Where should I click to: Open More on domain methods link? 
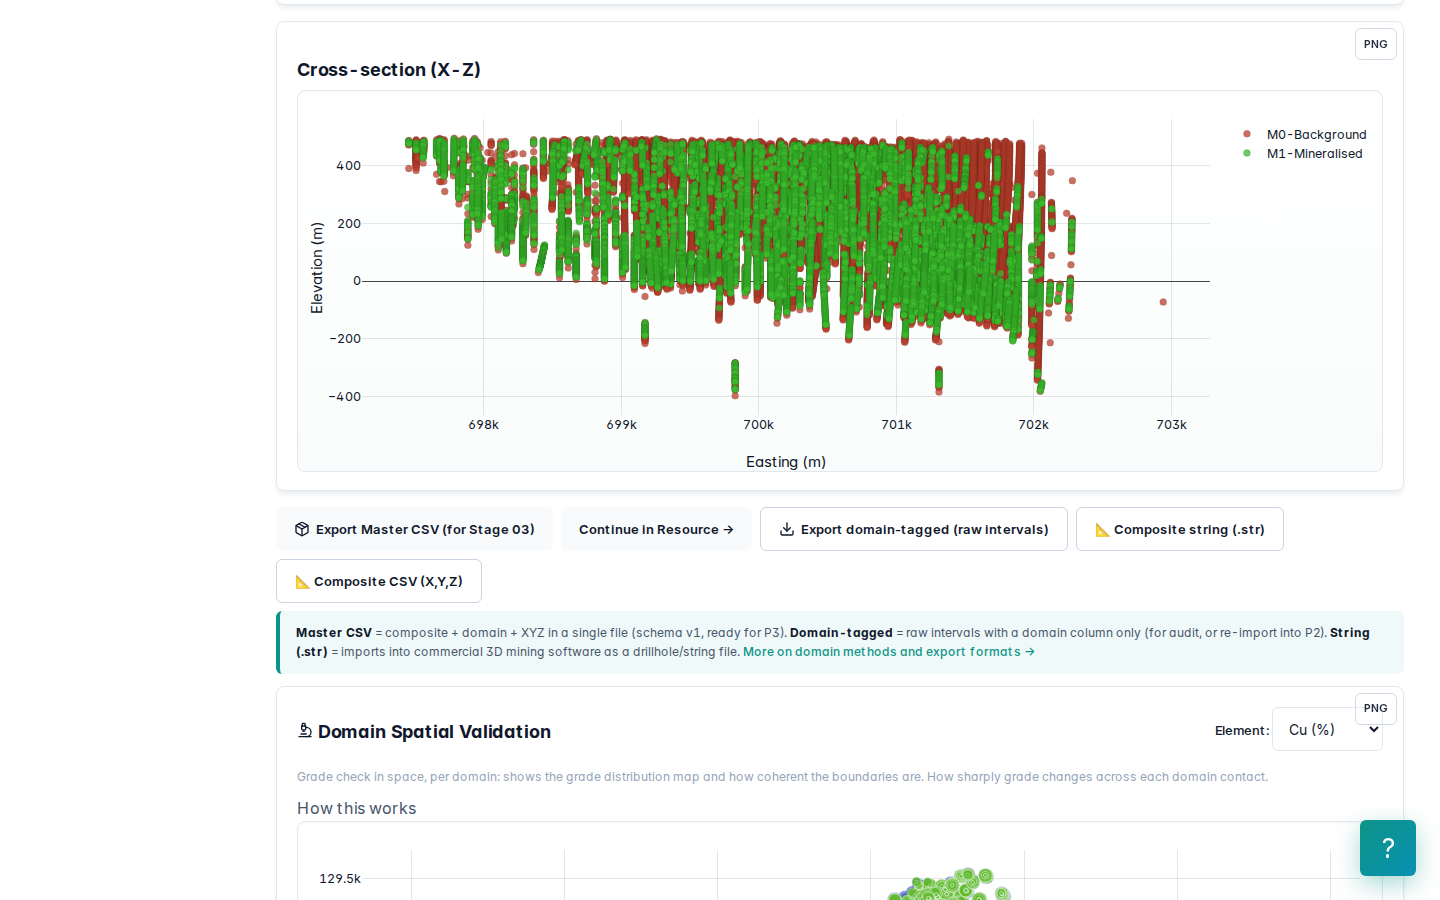click(x=889, y=652)
